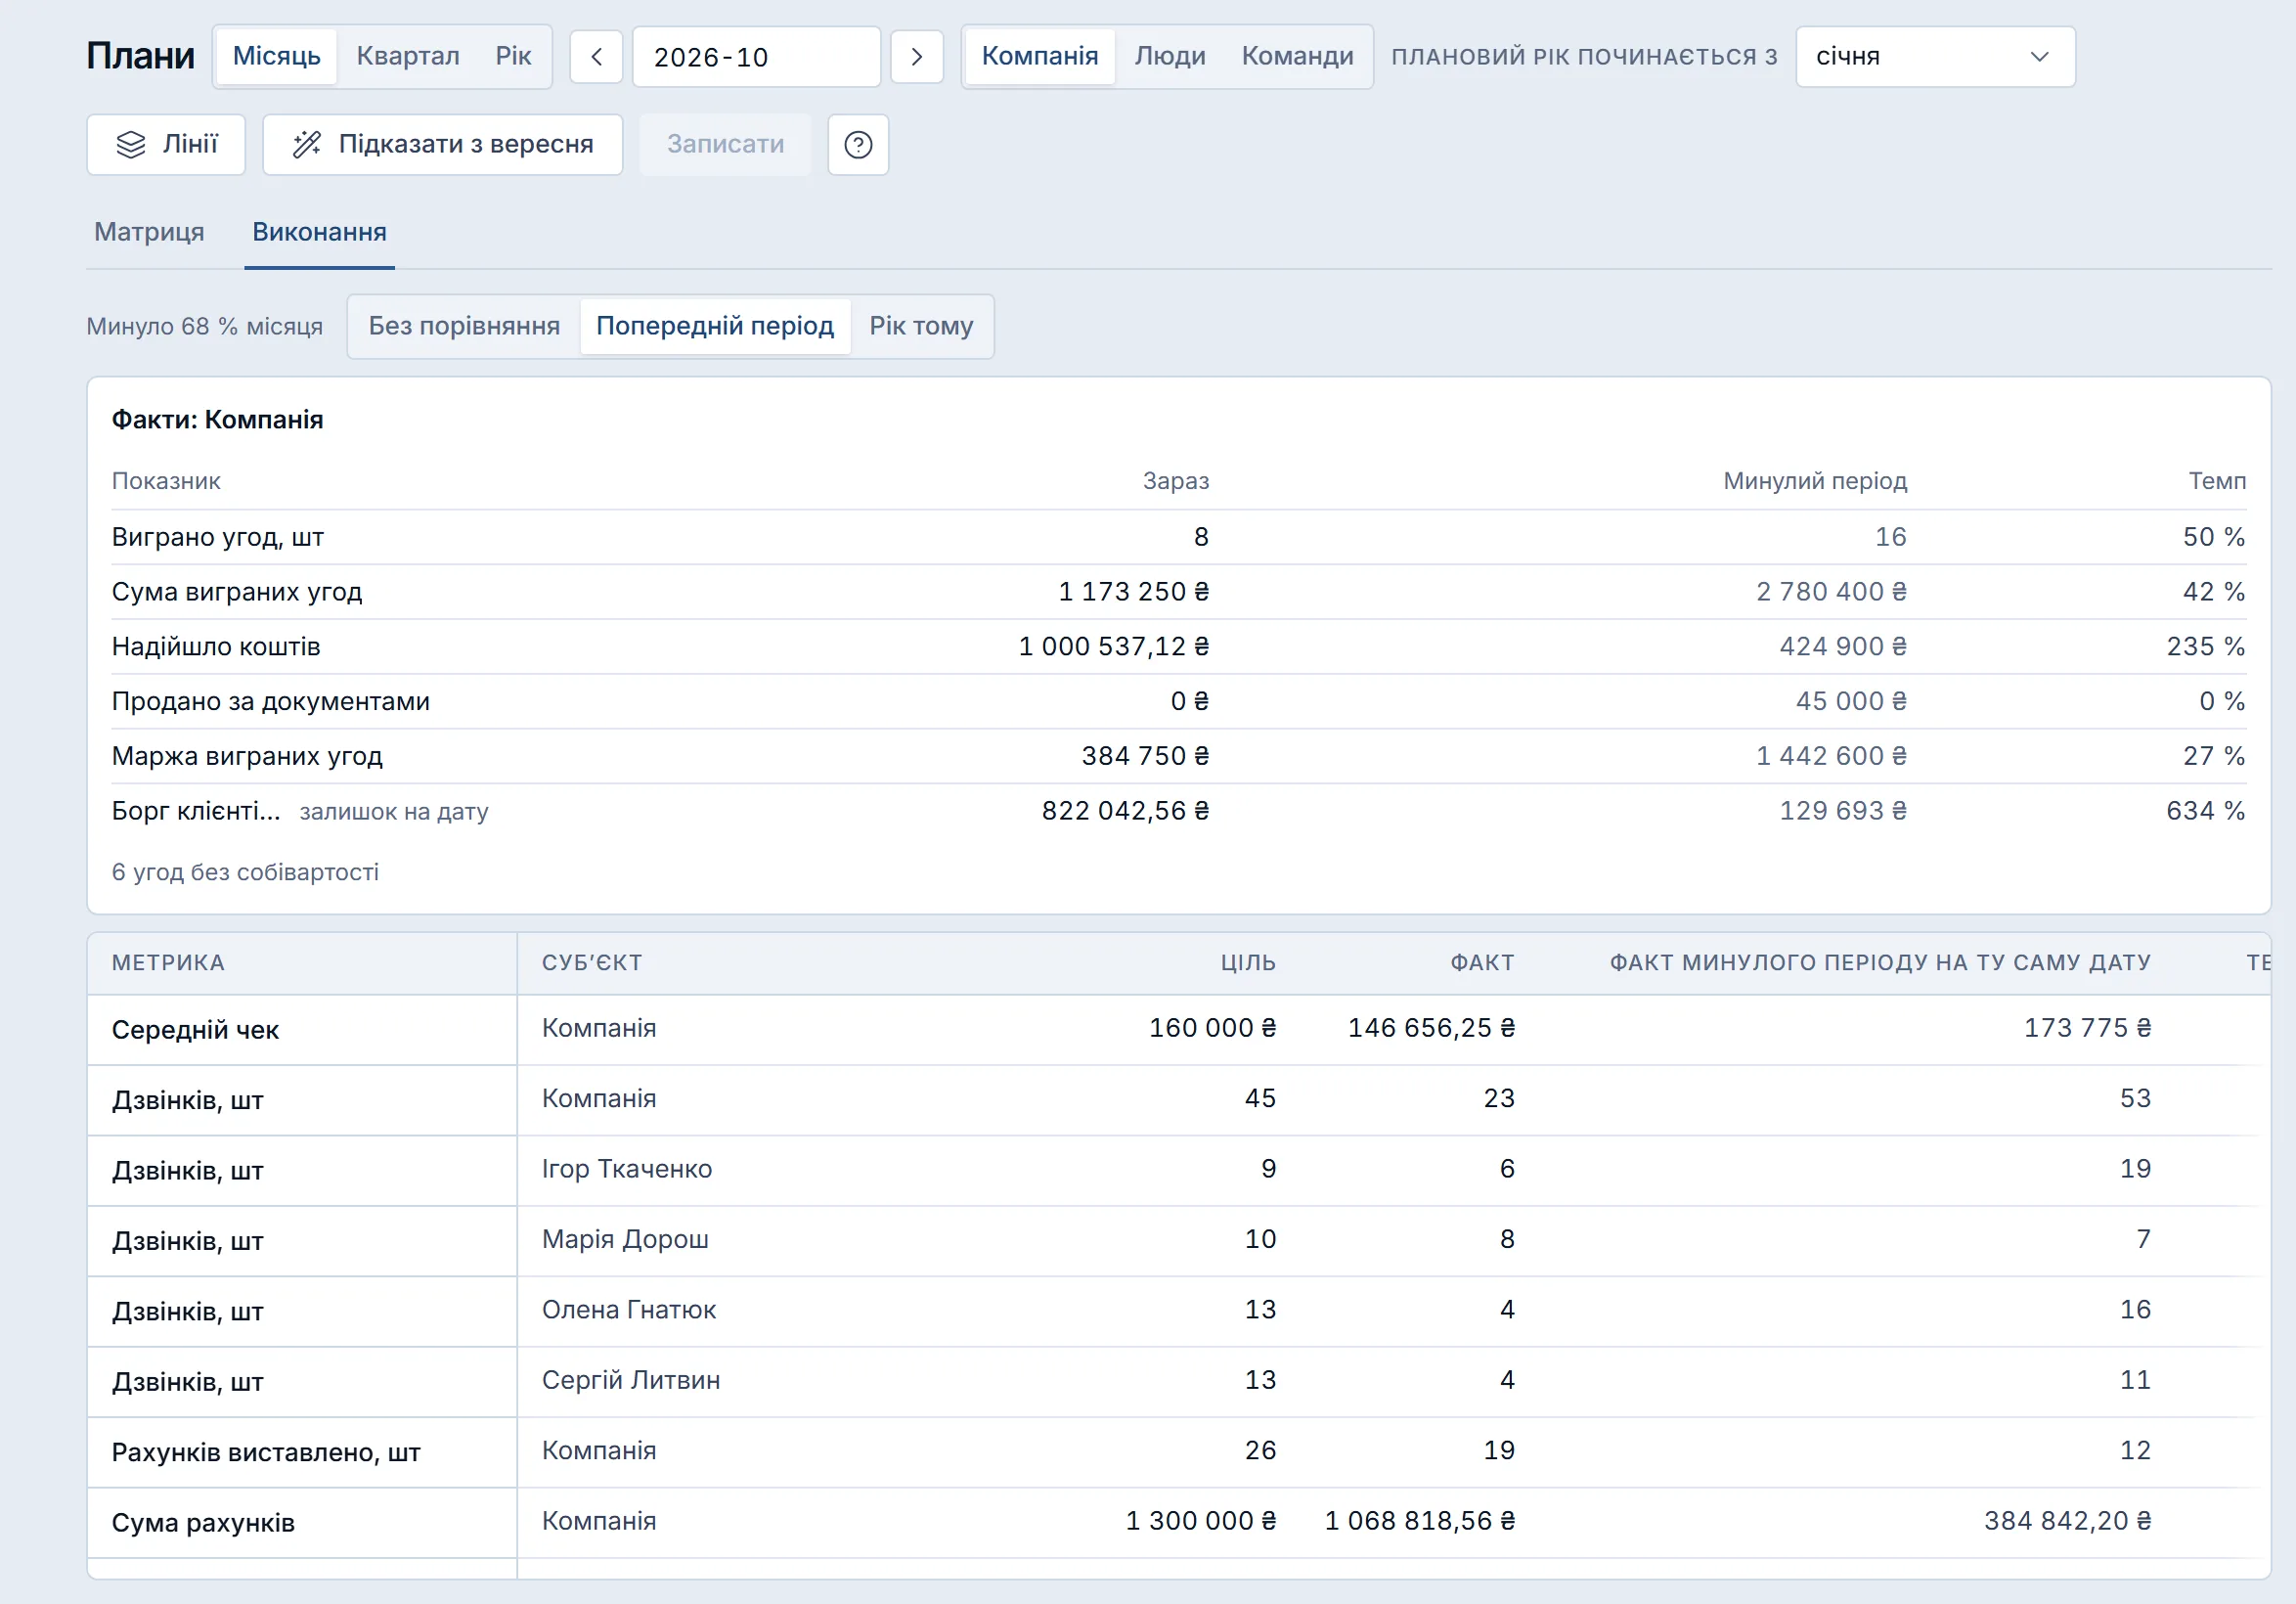Click the ЦІЛЬ column header
The image size is (2296, 1604).
[1248, 963]
